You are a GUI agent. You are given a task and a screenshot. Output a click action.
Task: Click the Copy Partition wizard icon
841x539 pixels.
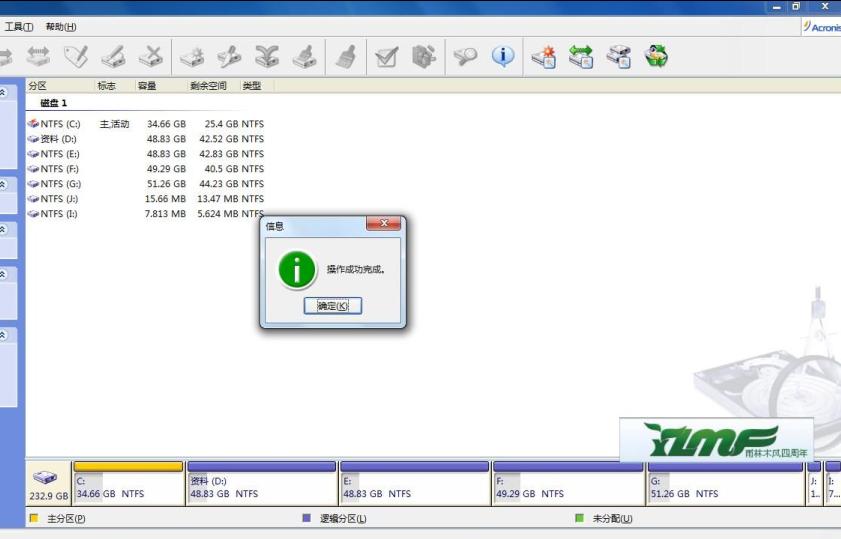pos(618,57)
